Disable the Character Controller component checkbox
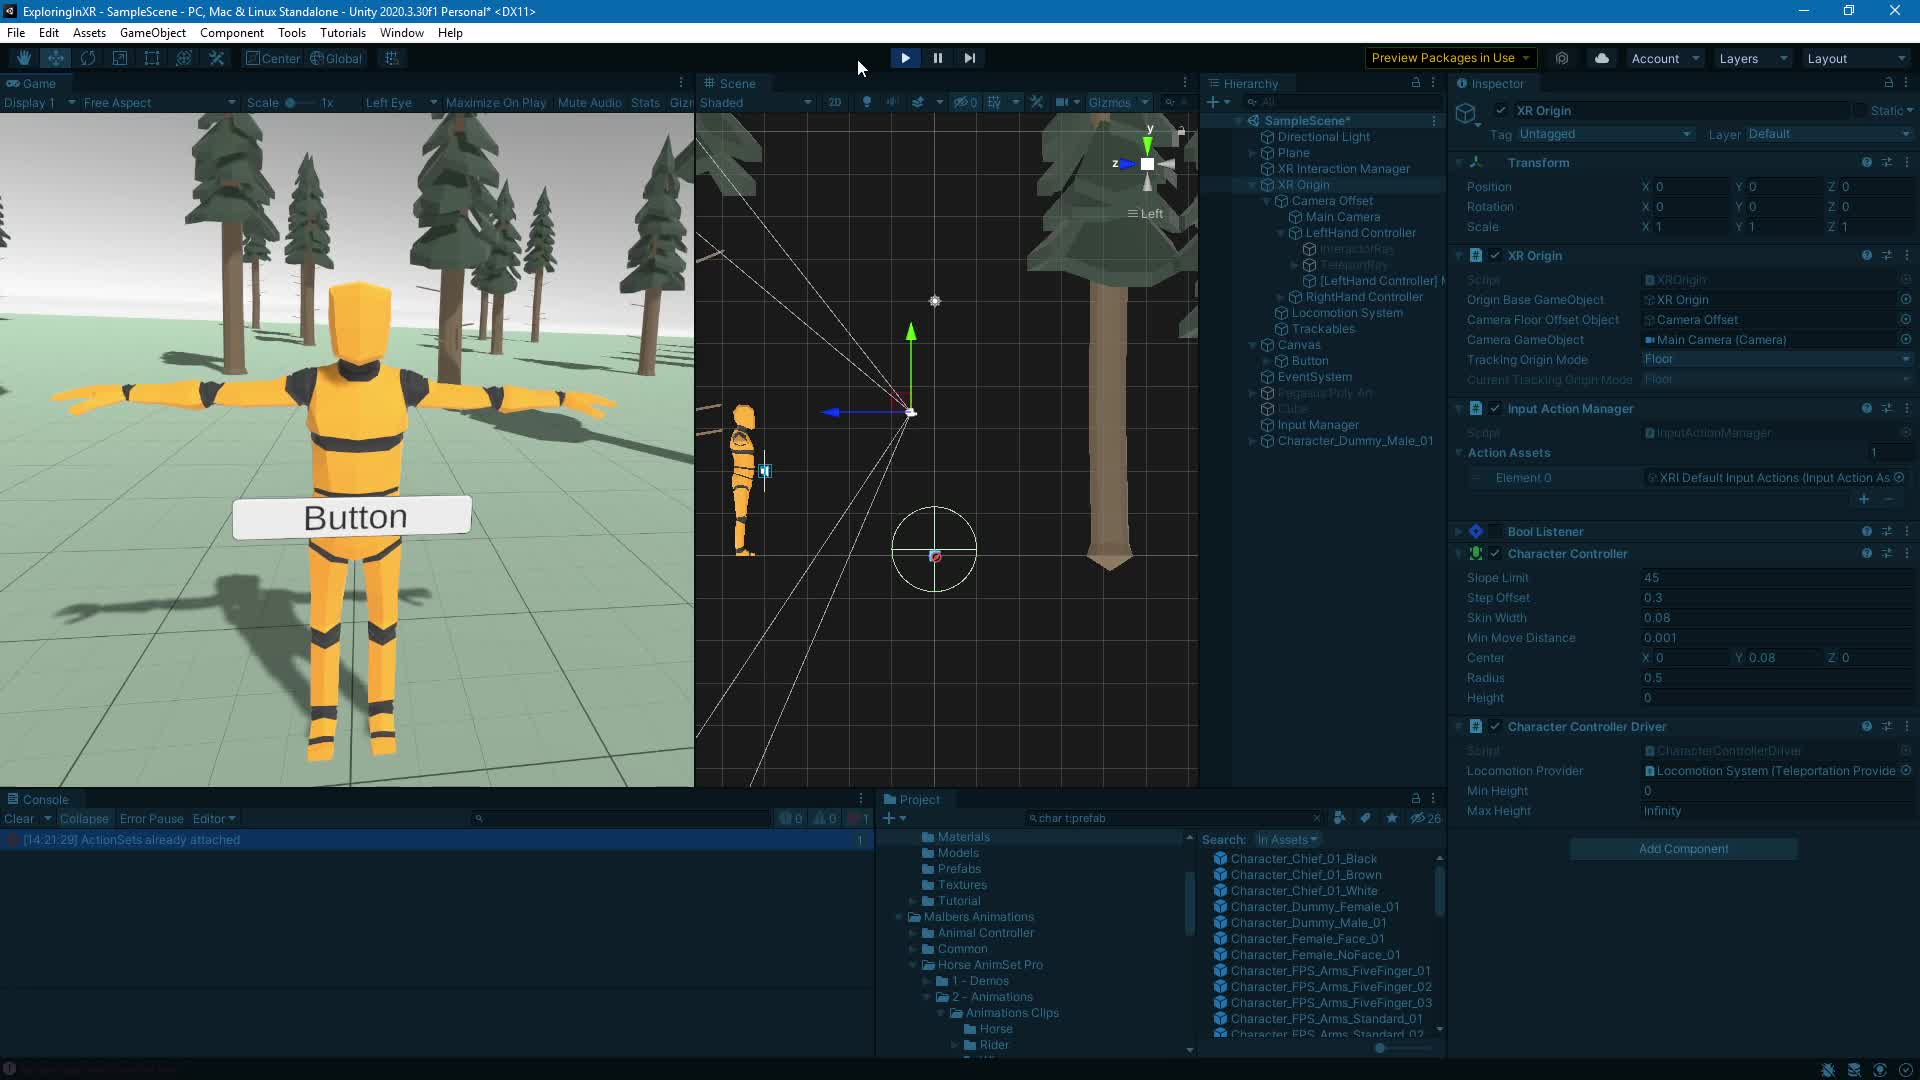The image size is (1920, 1080). [x=1495, y=554]
